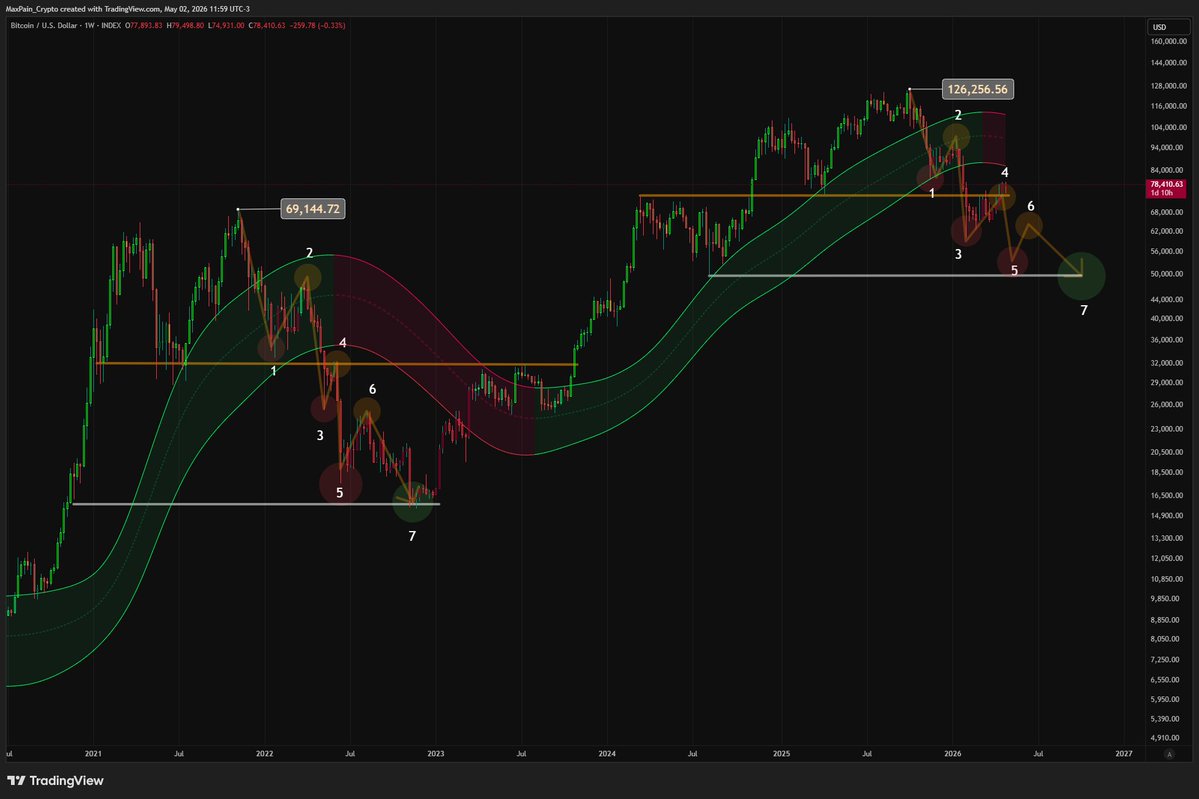Click the MaxPain_Crypto created with TradingView.com caption
This screenshot has height=799, width=1199.
pyautogui.click(x=128, y=9)
